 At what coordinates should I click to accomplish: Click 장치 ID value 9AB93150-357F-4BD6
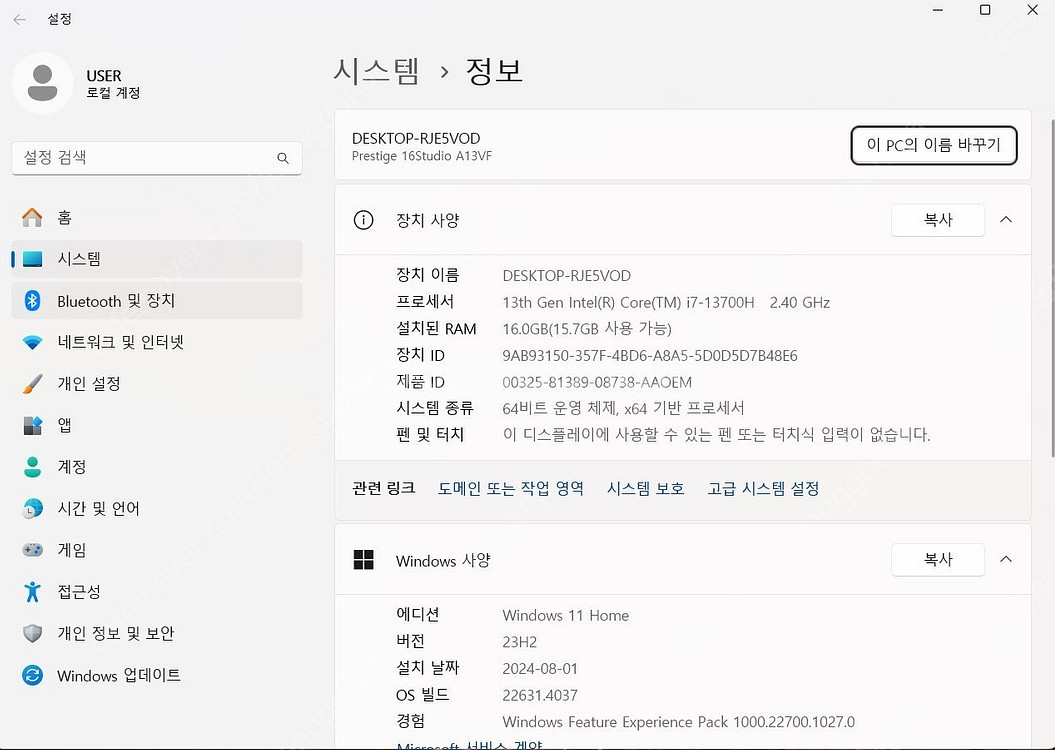(650, 356)
